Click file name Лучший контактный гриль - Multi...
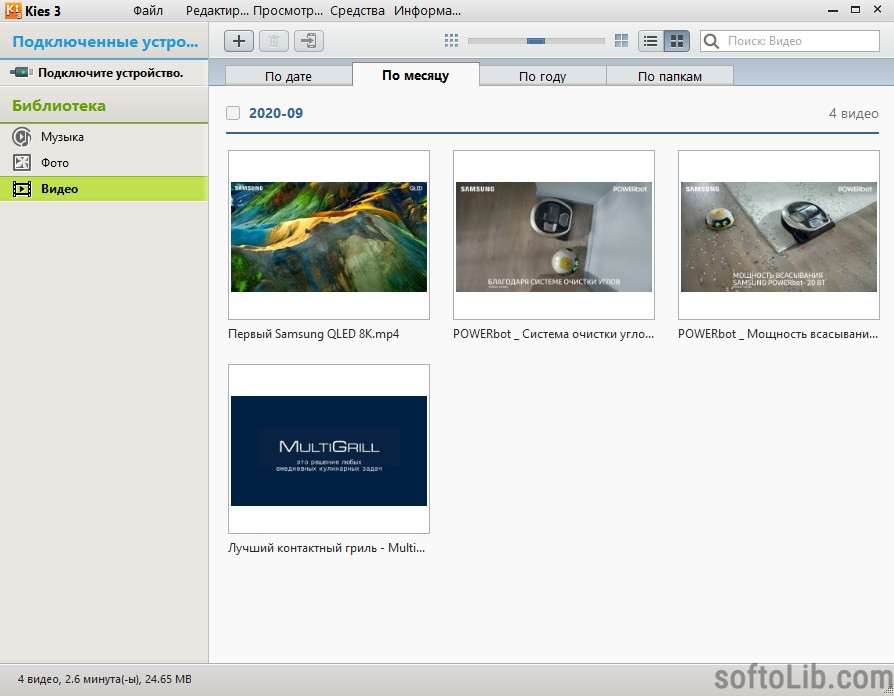 tap(327, 548)
